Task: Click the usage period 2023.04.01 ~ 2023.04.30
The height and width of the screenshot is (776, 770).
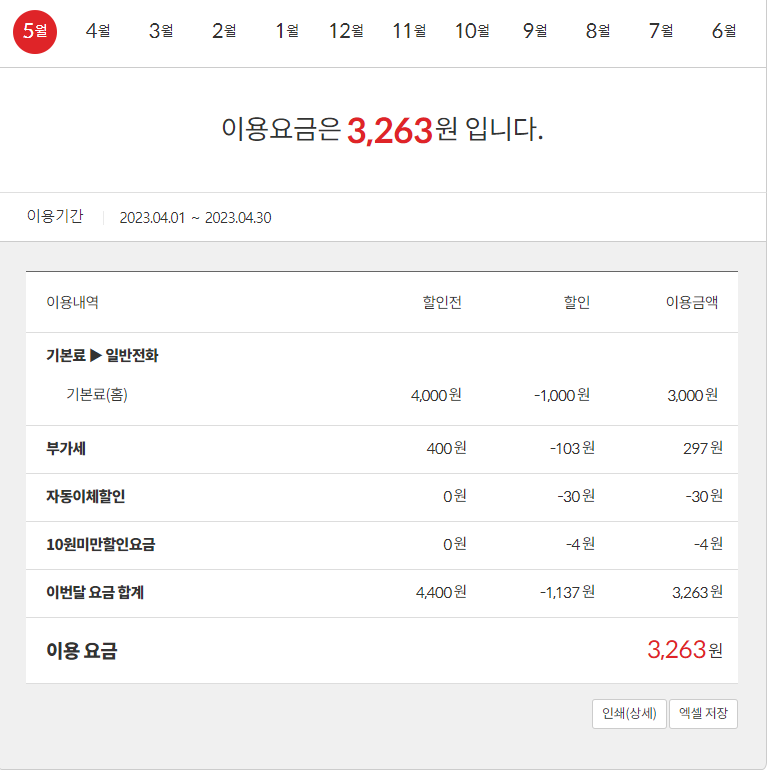Action: (x=195, y=218)
